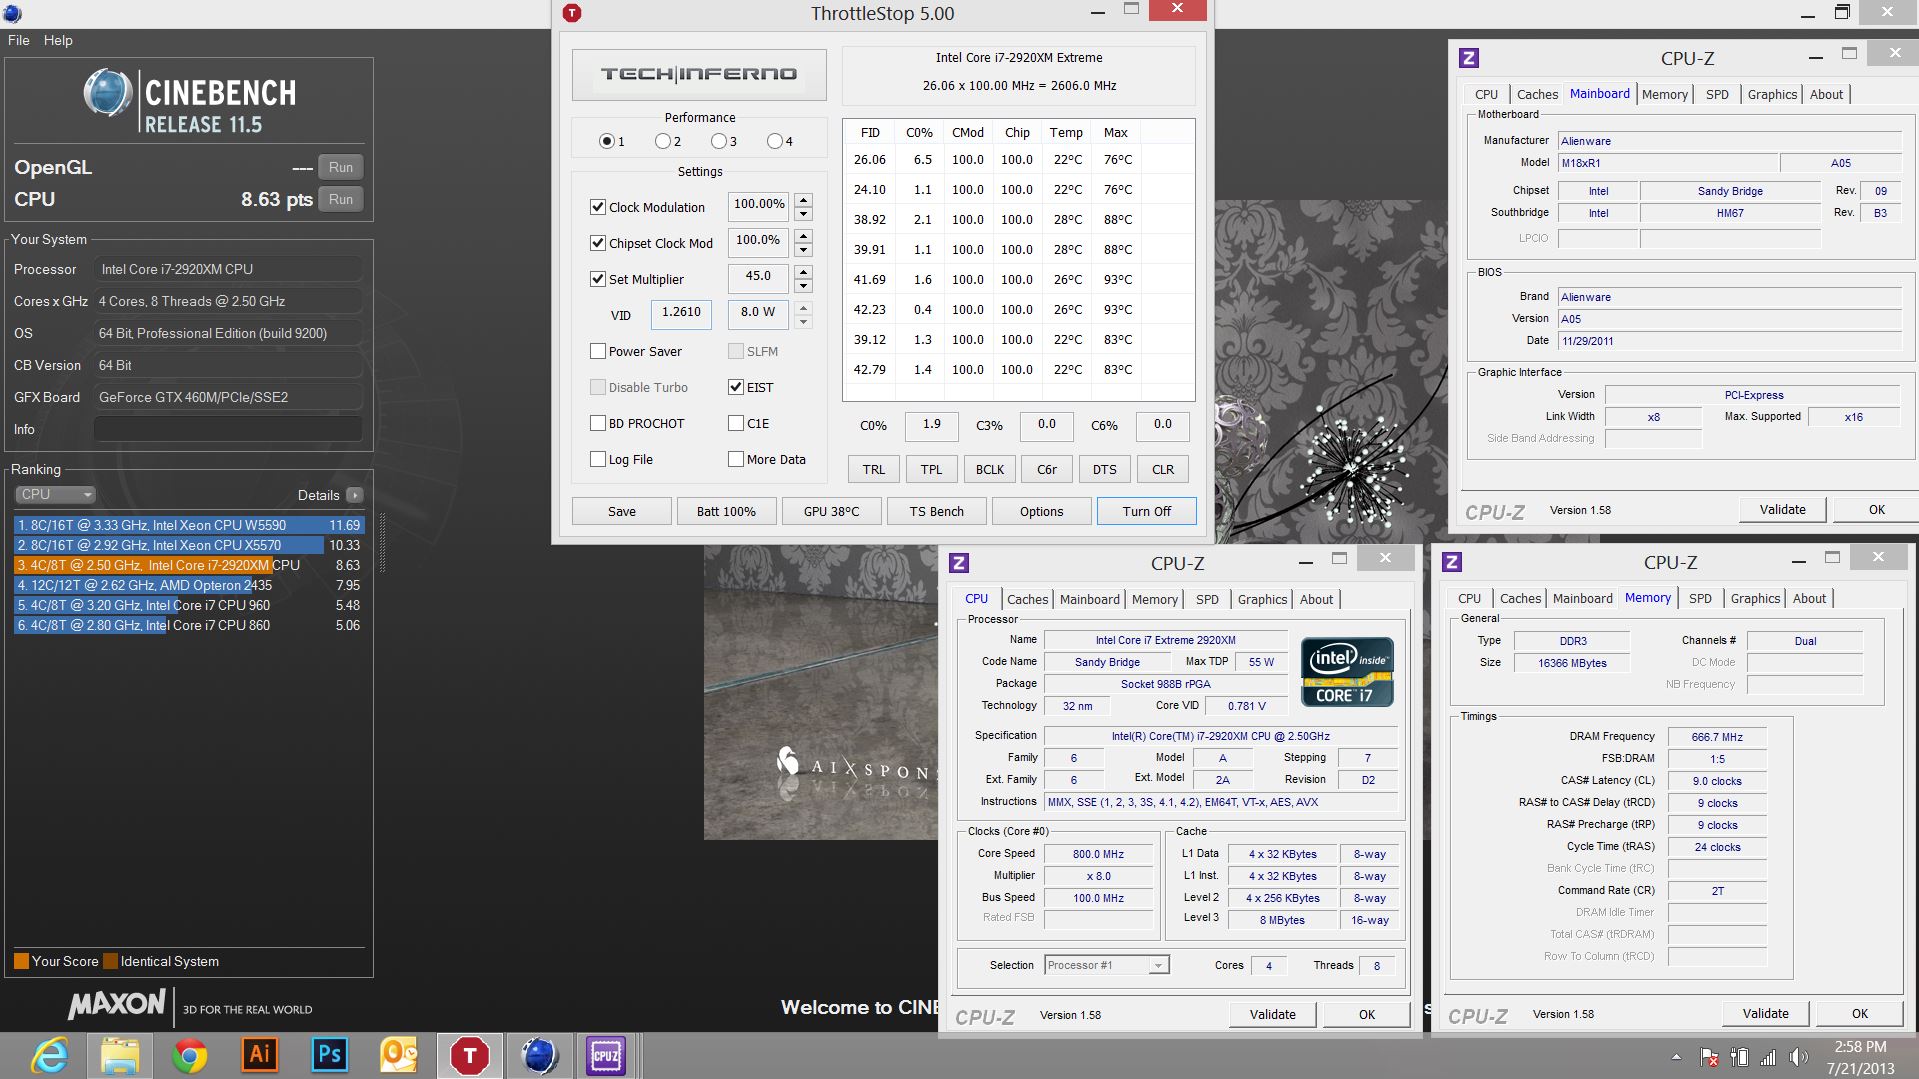Expand ranking Details arrow
This screenshot has height=1079, width=1919.
(x=355, y=495)
